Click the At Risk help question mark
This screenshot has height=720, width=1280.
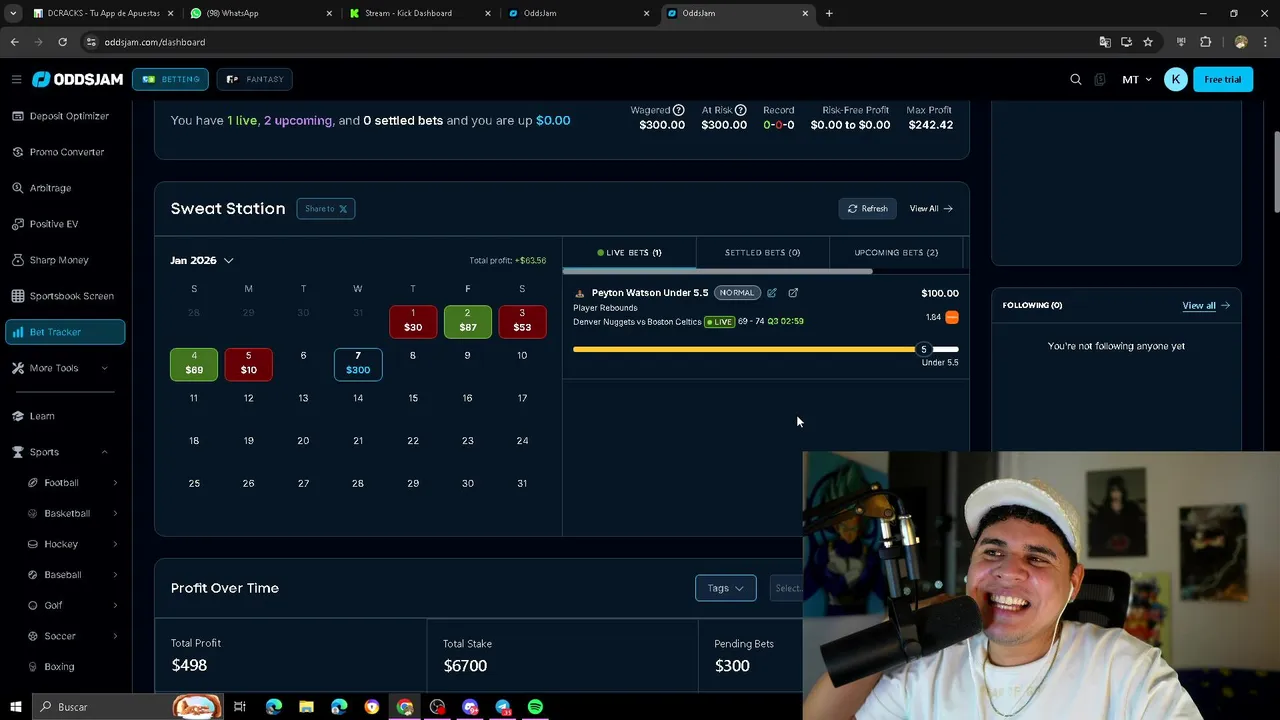click(x=741, y=110)
